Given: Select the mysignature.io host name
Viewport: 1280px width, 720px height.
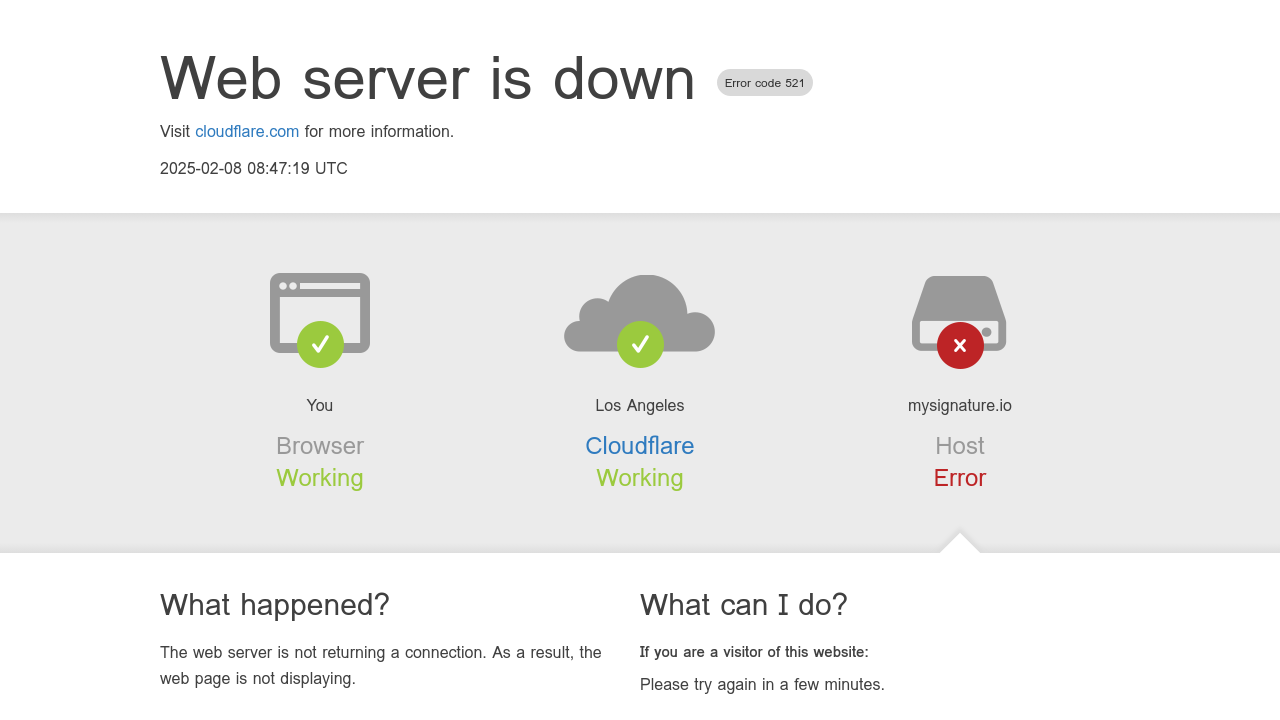Looking at the screenshot, I should (960, 406).
